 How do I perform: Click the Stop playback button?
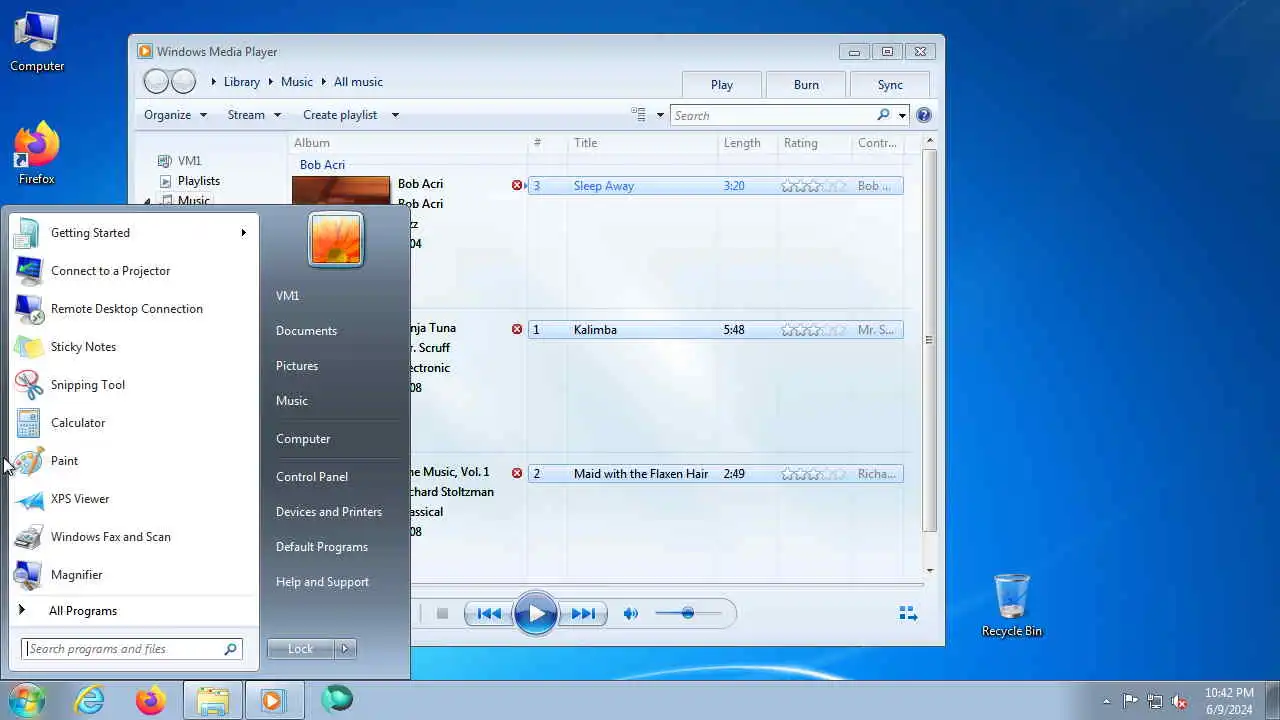[442, 614]
